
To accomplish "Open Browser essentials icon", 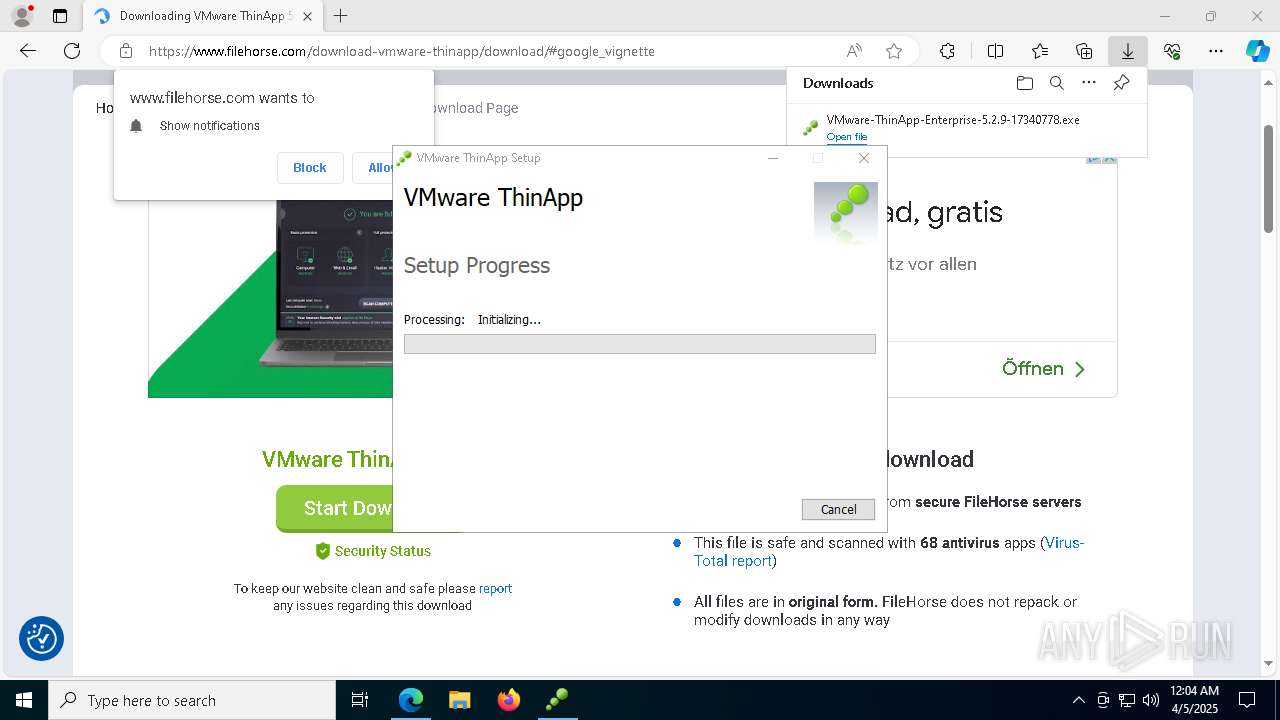I will pos(1172,51).
